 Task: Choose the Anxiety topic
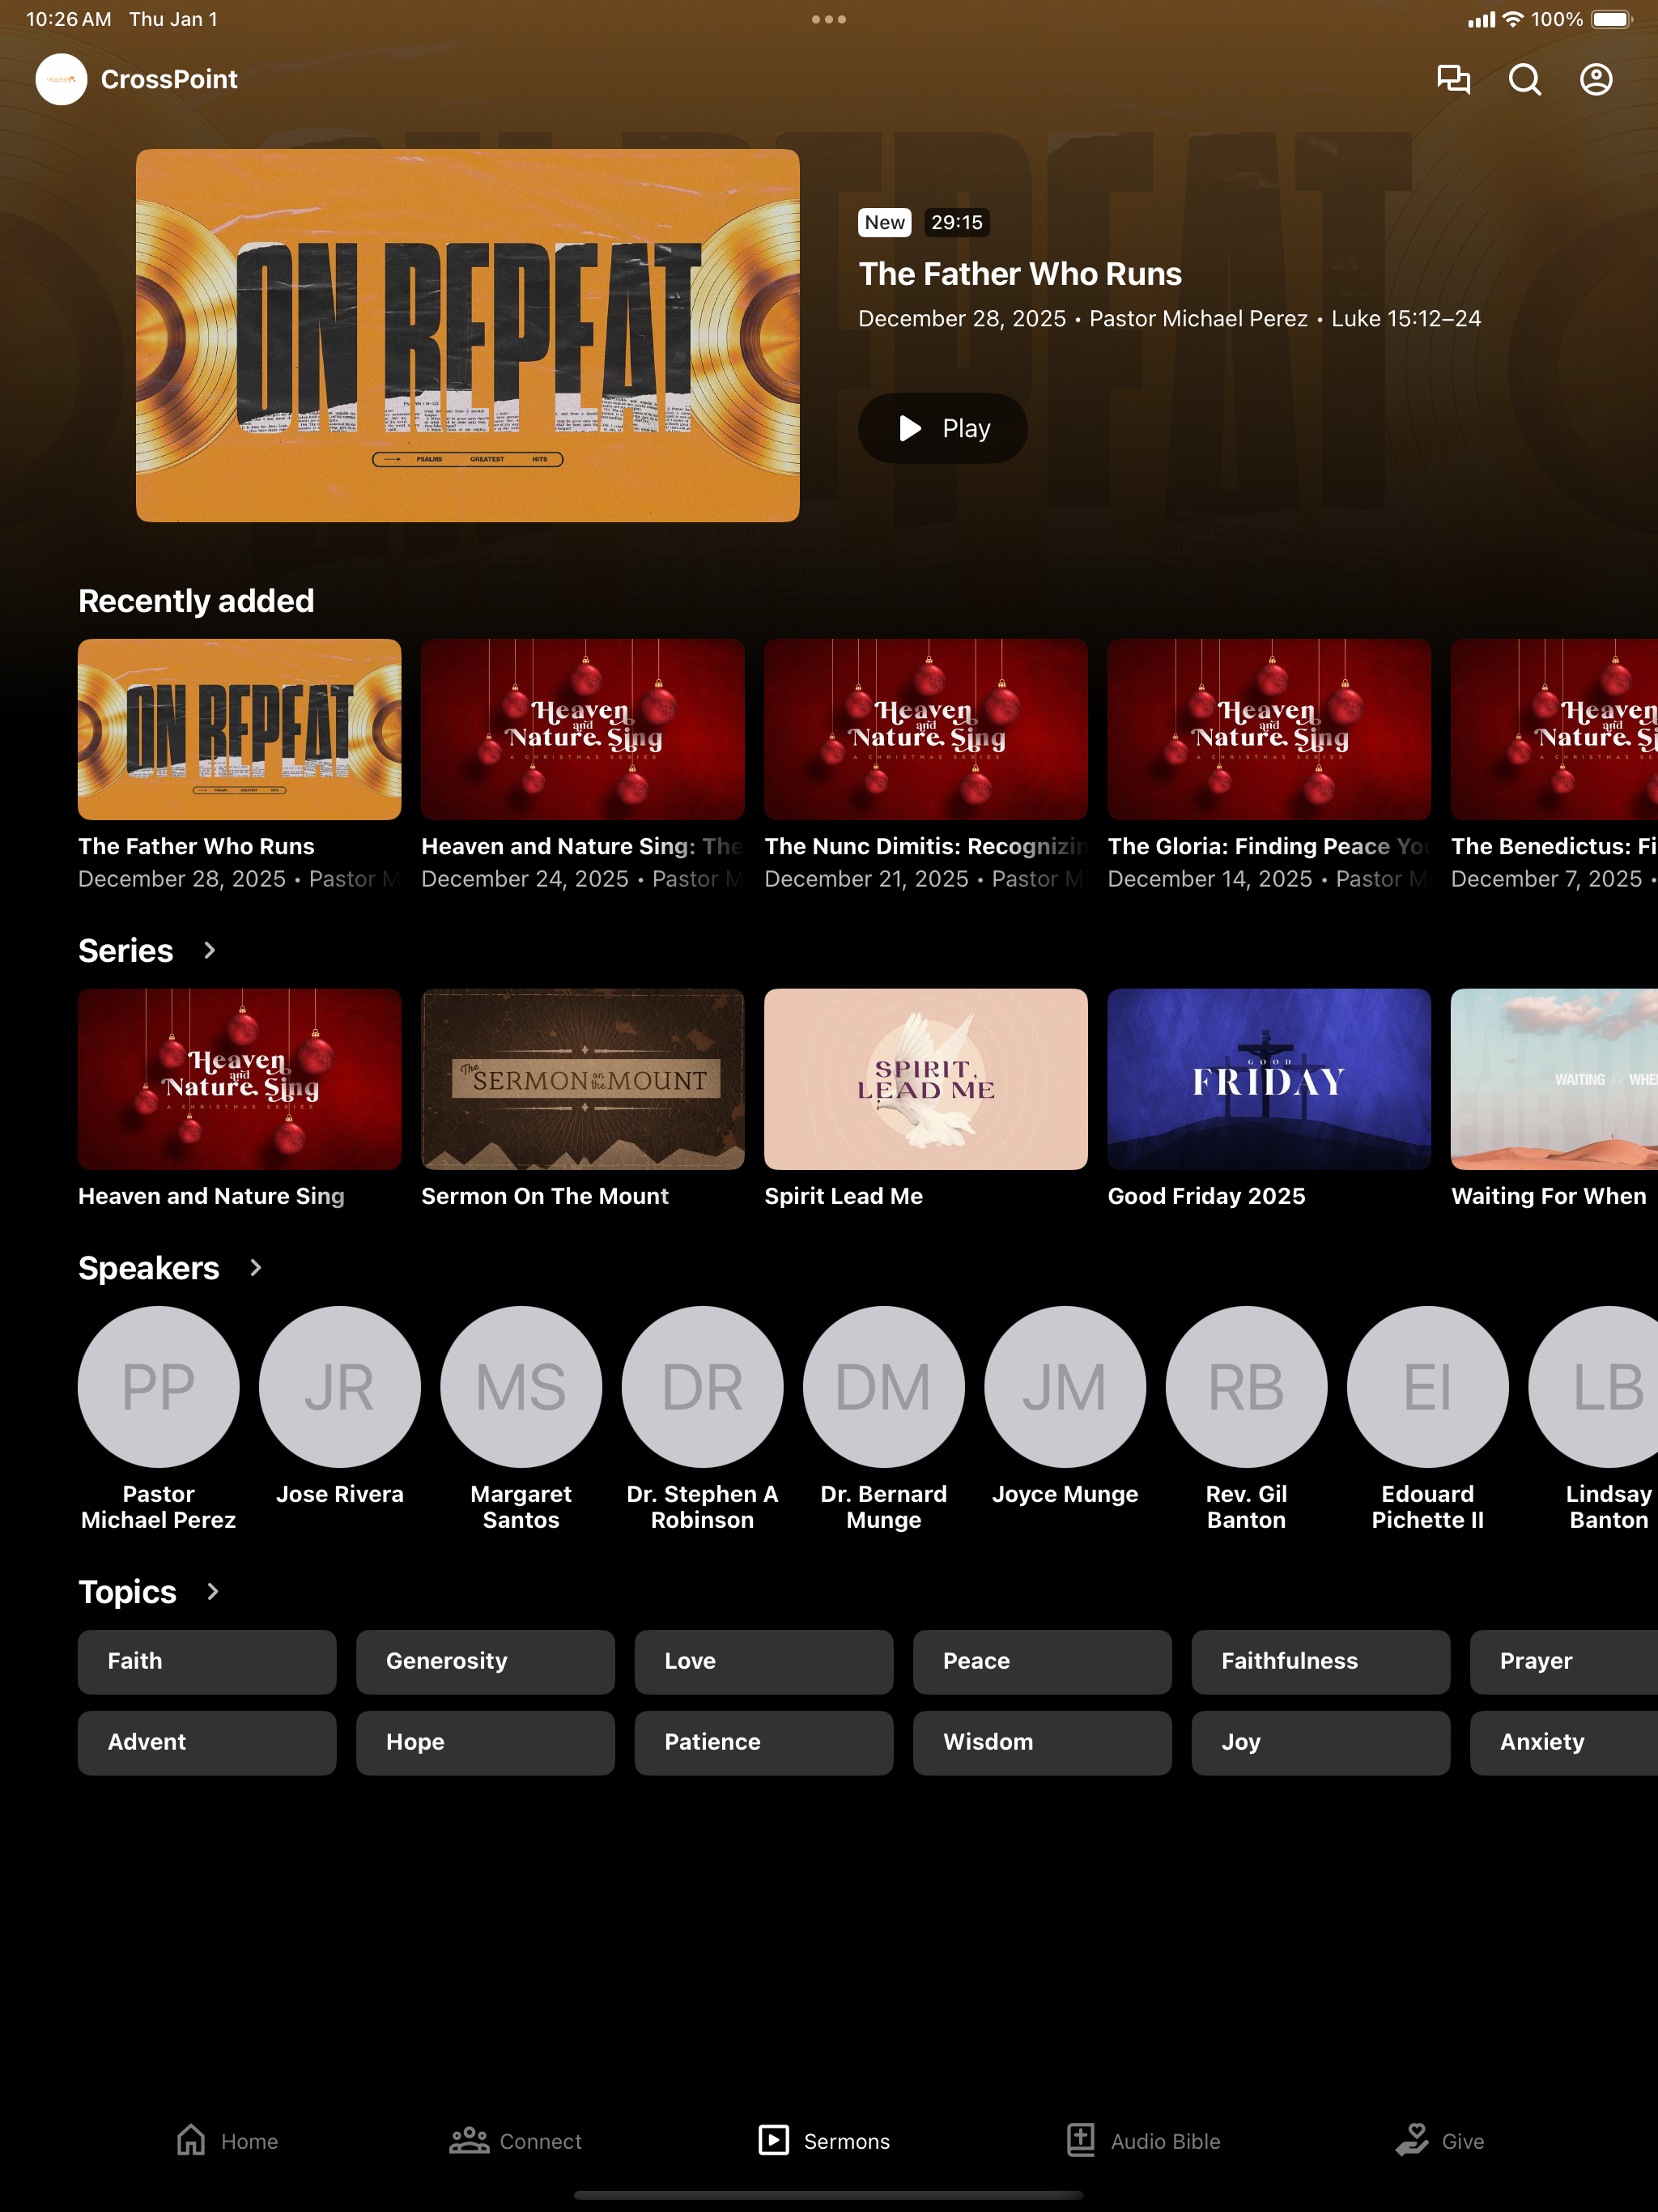[x=1564, y=1742]
